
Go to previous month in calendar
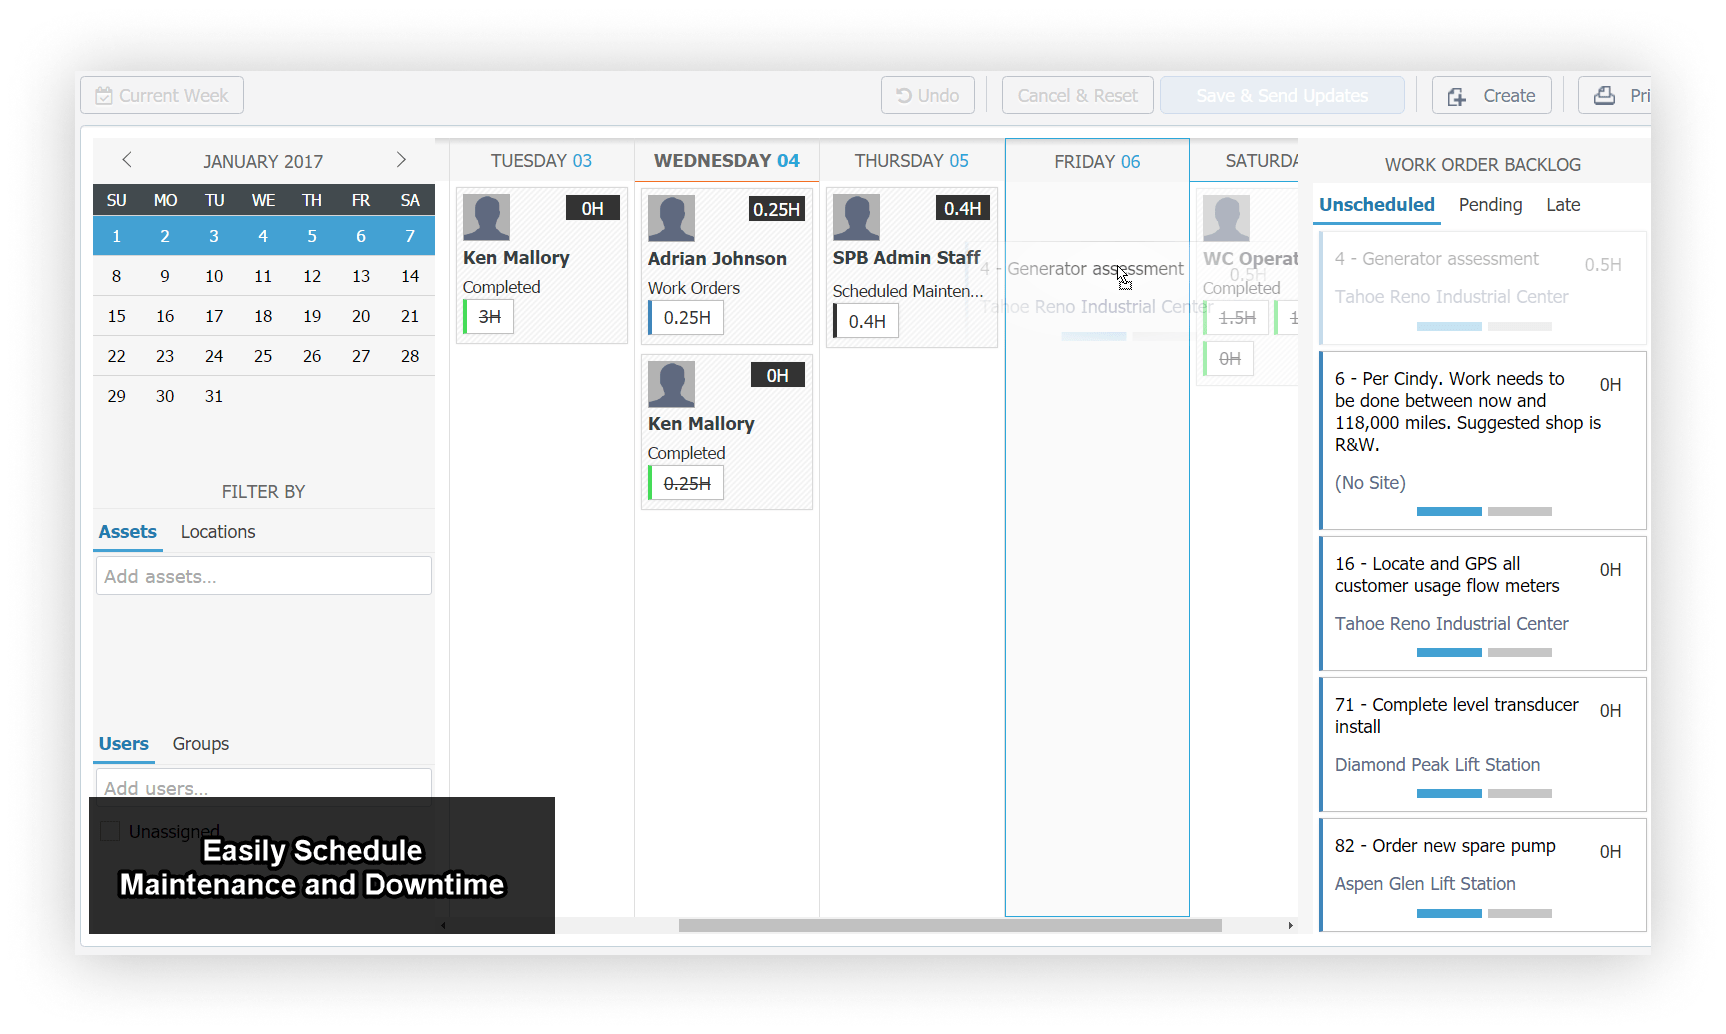[x=127, y=160]
